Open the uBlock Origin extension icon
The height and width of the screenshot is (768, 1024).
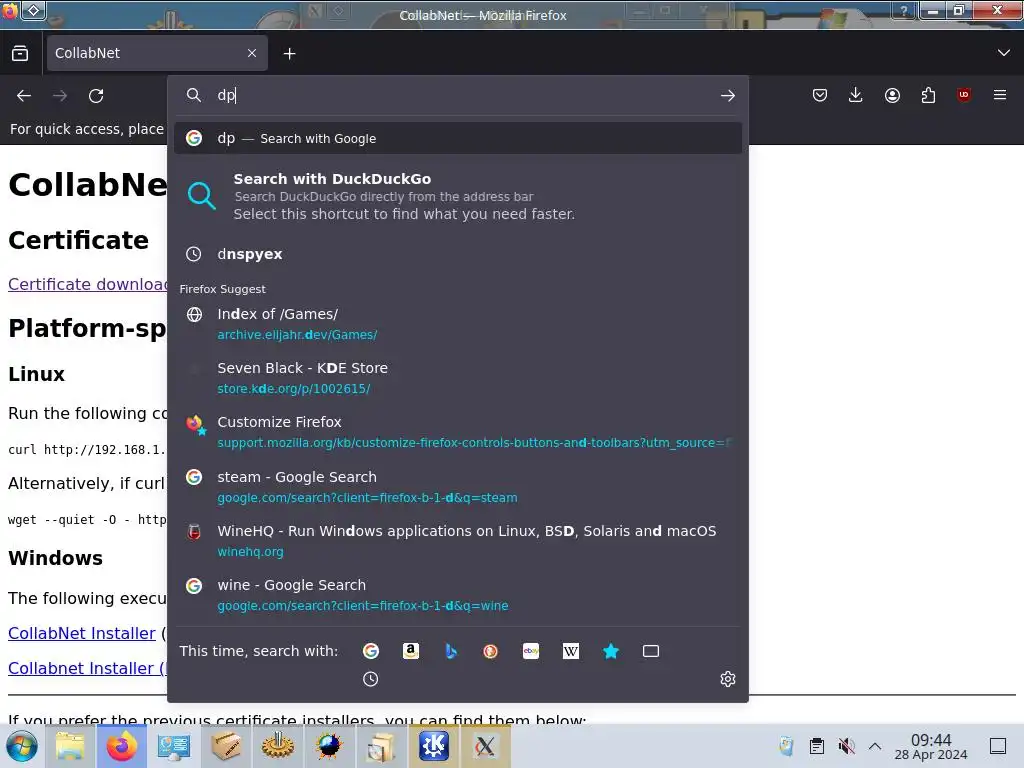[964, 95]
